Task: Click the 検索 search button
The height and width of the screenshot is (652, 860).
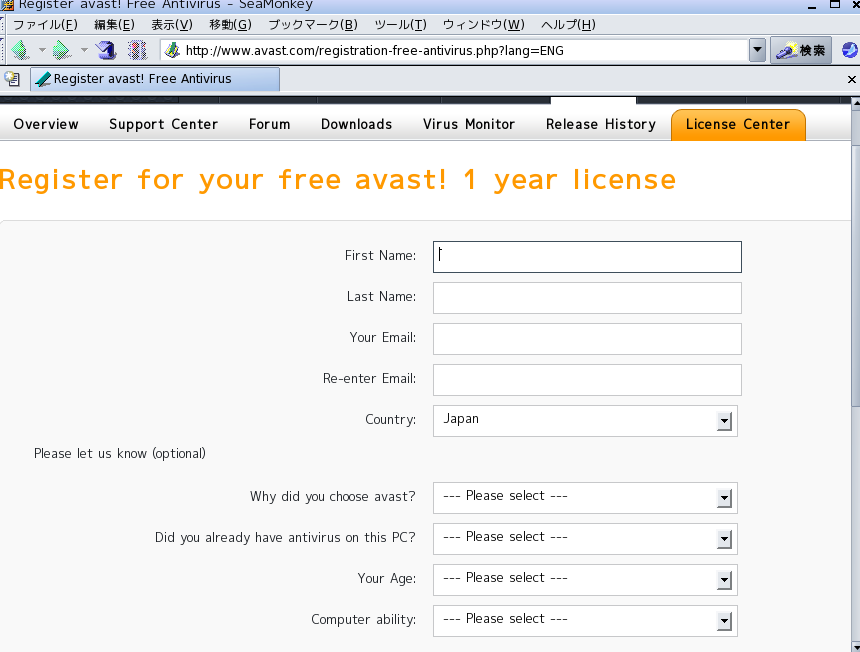Action: (801, 49)
